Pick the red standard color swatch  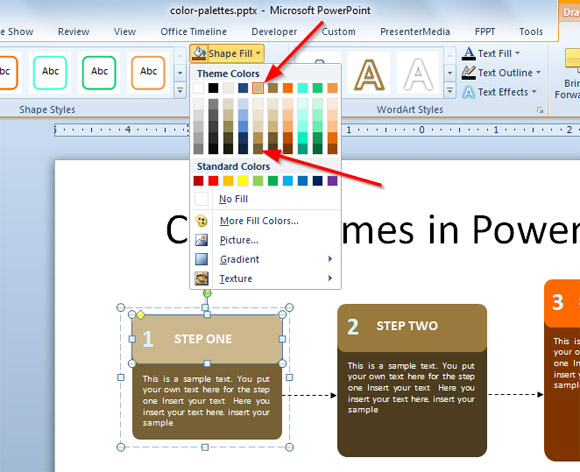click(x=213, y=181)
